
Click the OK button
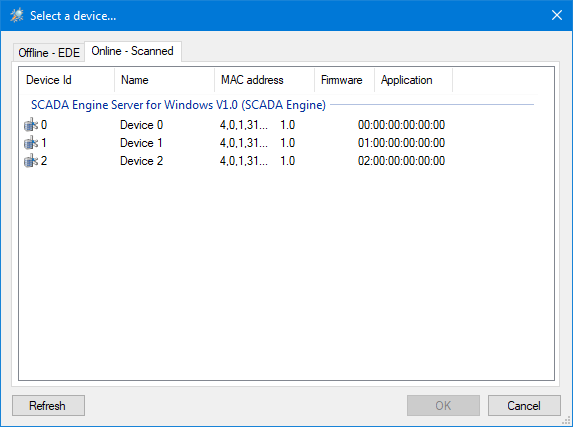click(443, 405)
